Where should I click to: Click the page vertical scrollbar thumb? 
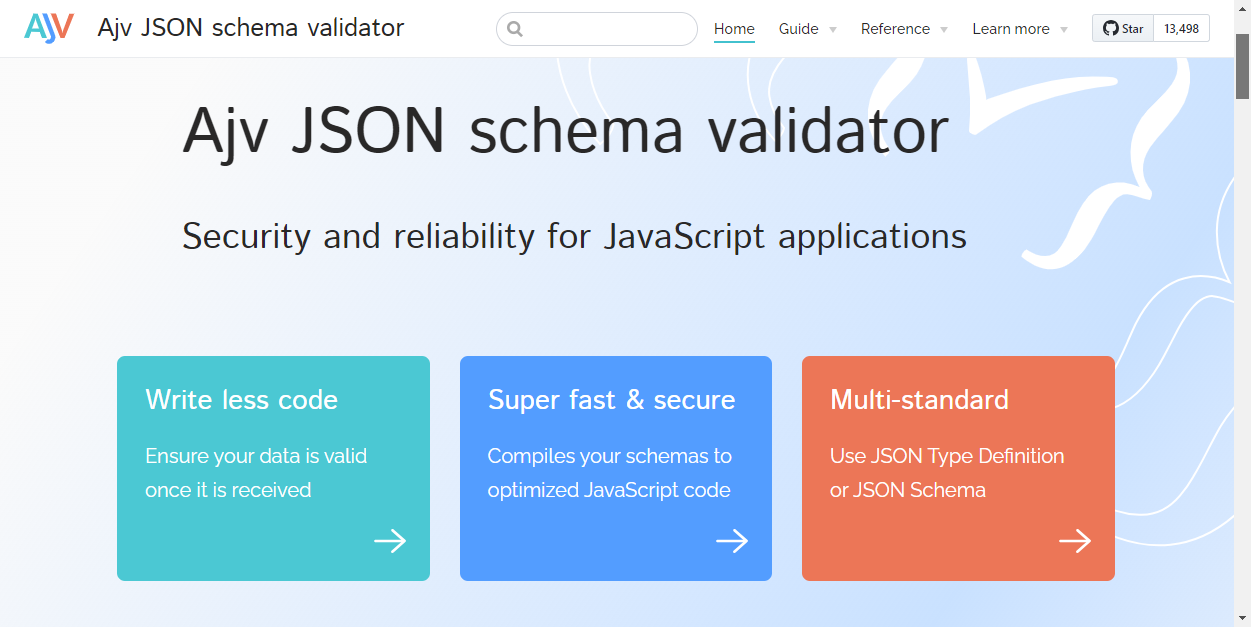click(1242, 66)
